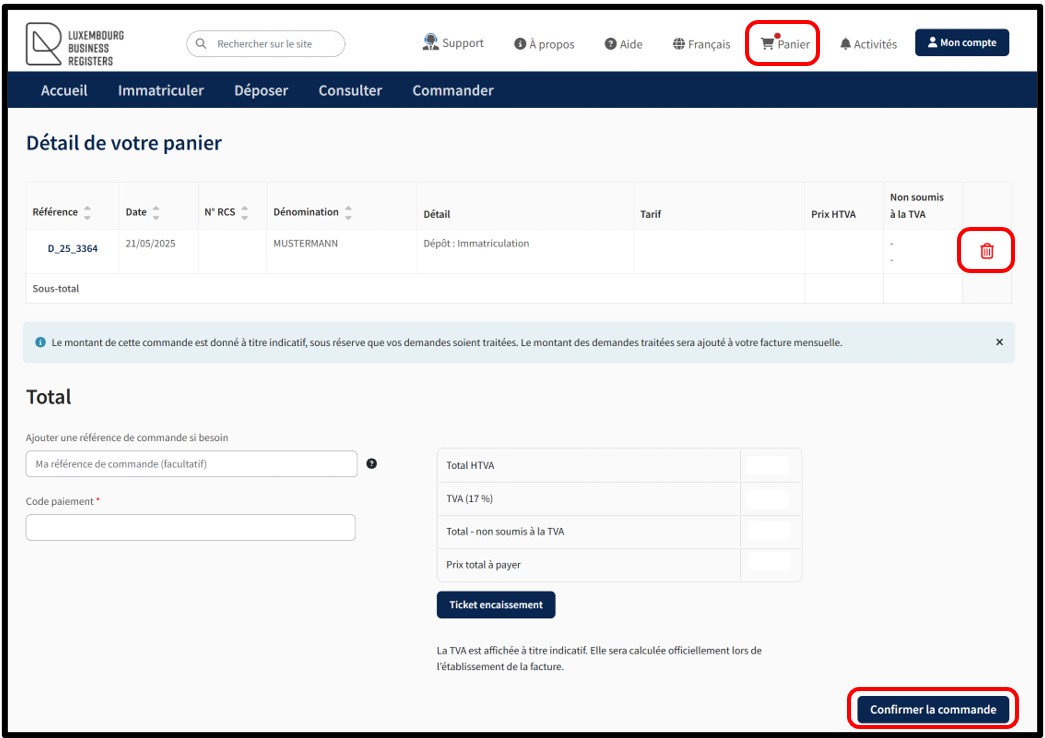Focus the Code paiement input field
The height and width of the screenshot is (738, 1045).
[190, 528]
